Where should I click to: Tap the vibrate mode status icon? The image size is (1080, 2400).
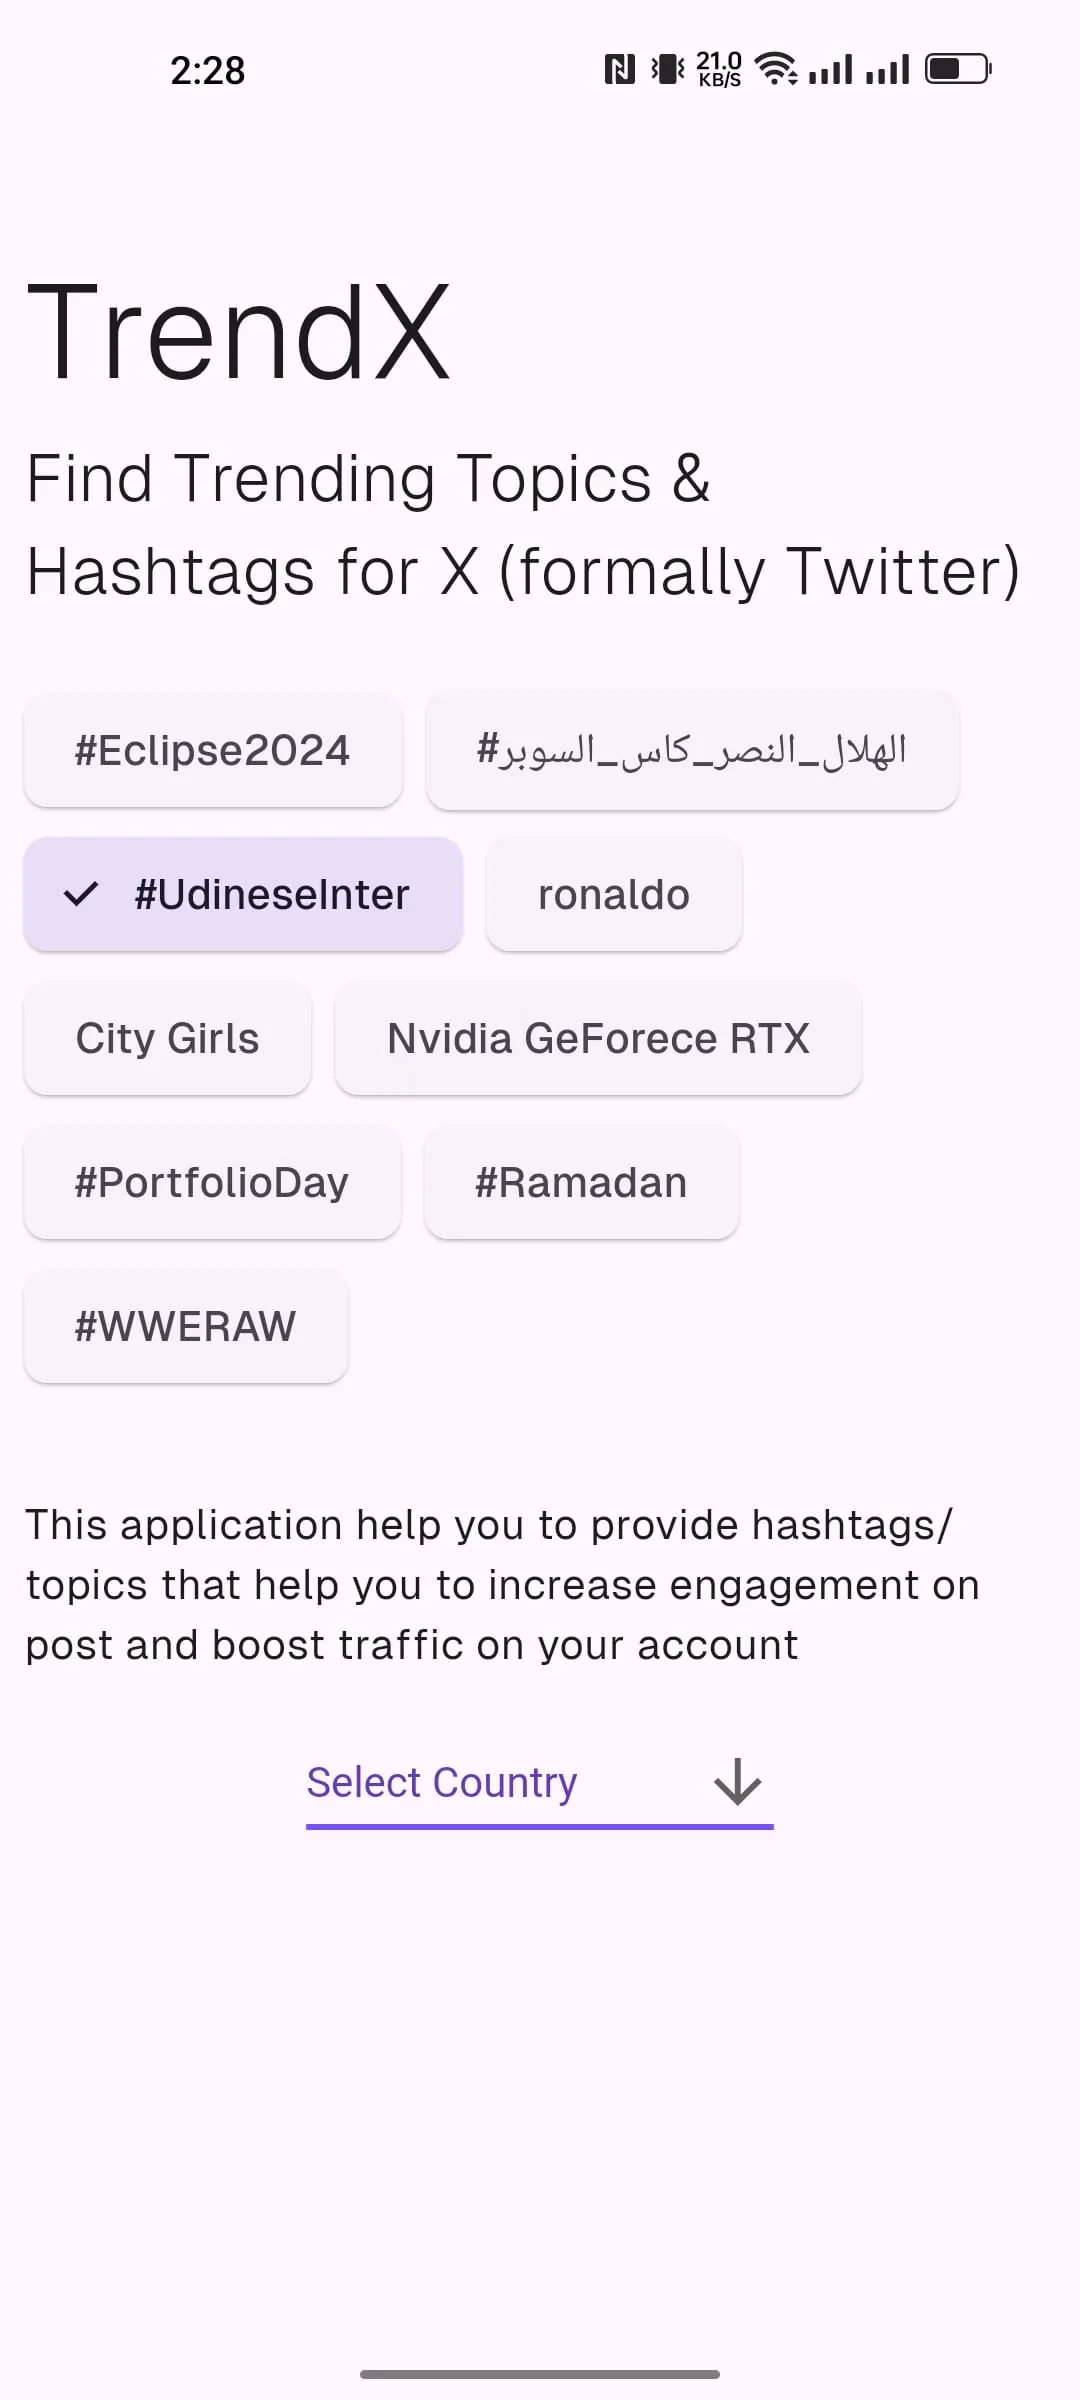[667, 69]
